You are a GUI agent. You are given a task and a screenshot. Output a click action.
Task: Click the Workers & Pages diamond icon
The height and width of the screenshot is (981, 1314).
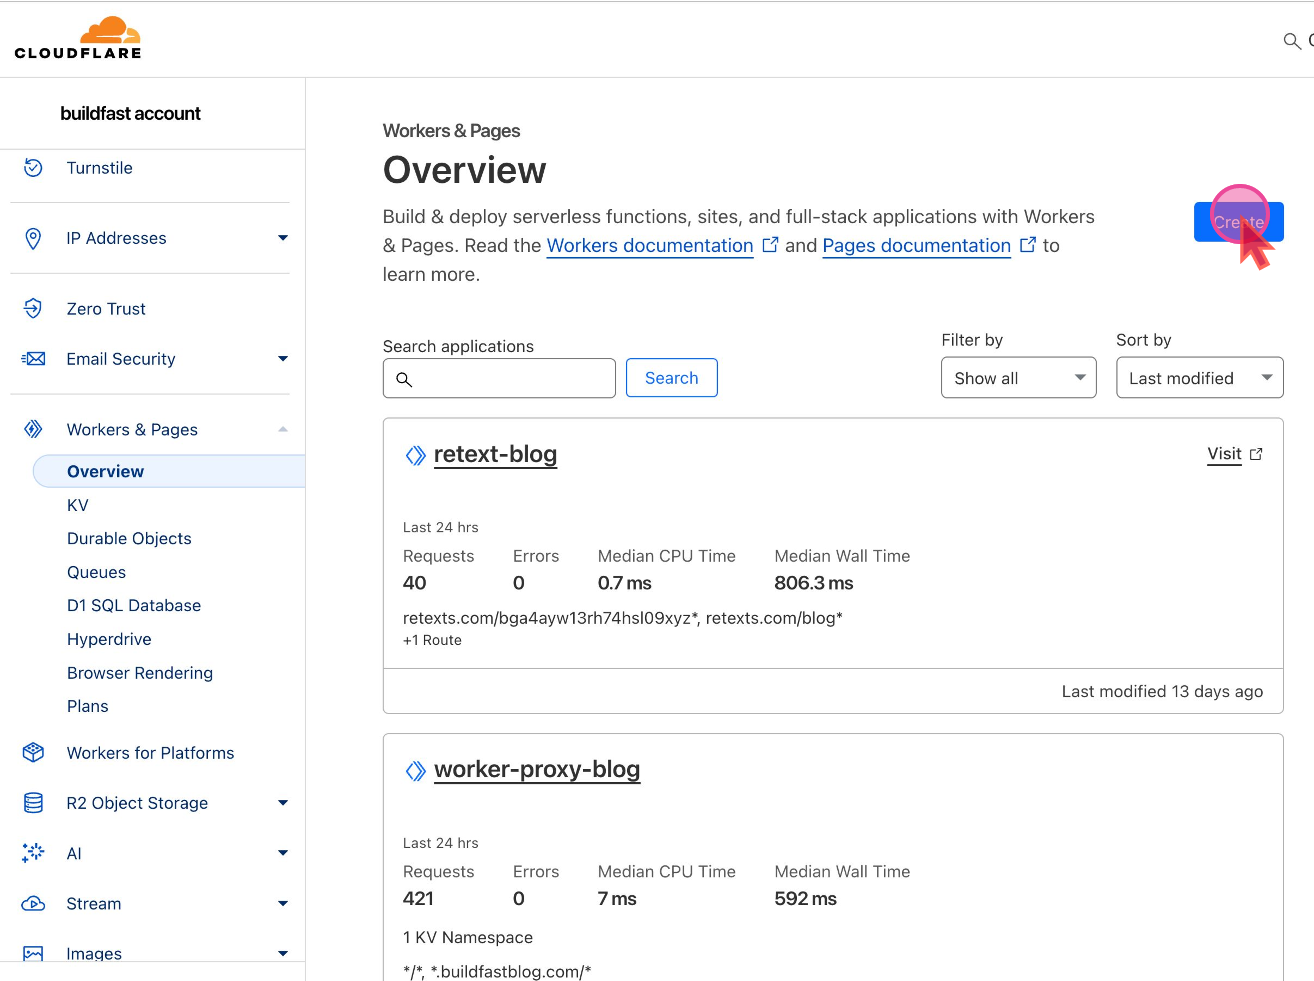33,430
